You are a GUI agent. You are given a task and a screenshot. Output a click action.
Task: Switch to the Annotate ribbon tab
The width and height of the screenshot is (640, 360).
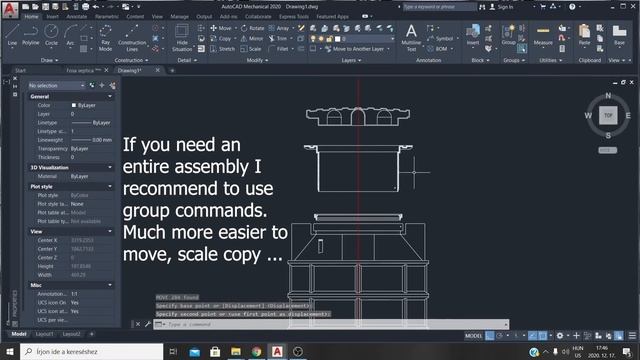pos(77,17)
